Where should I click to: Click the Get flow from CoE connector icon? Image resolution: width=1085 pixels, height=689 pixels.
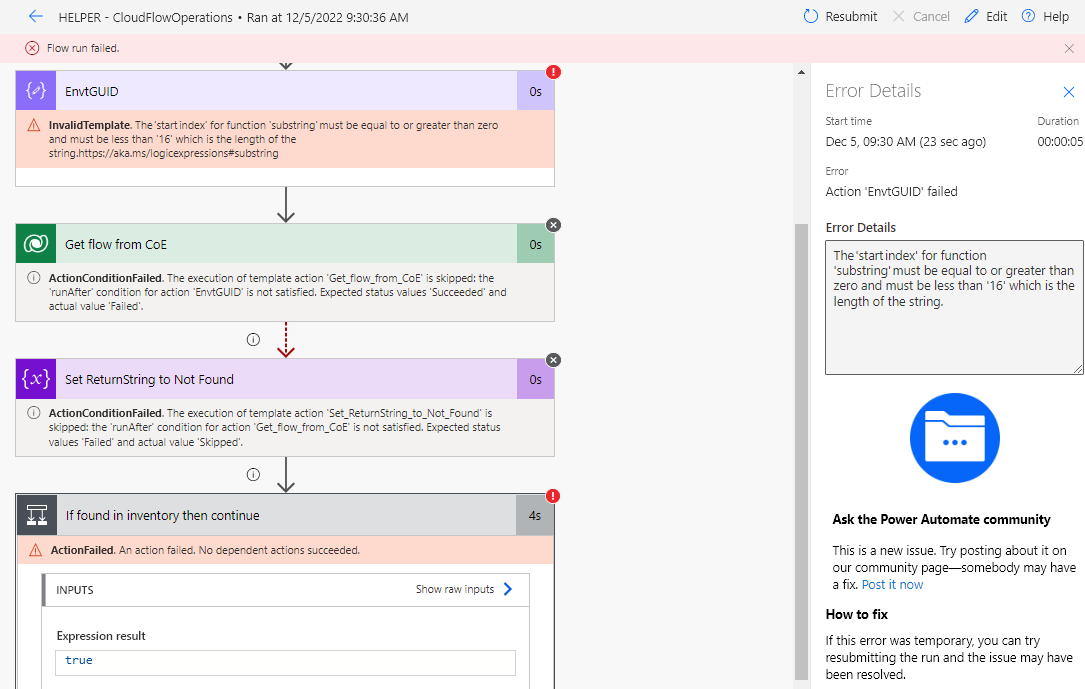pos(35,243)
